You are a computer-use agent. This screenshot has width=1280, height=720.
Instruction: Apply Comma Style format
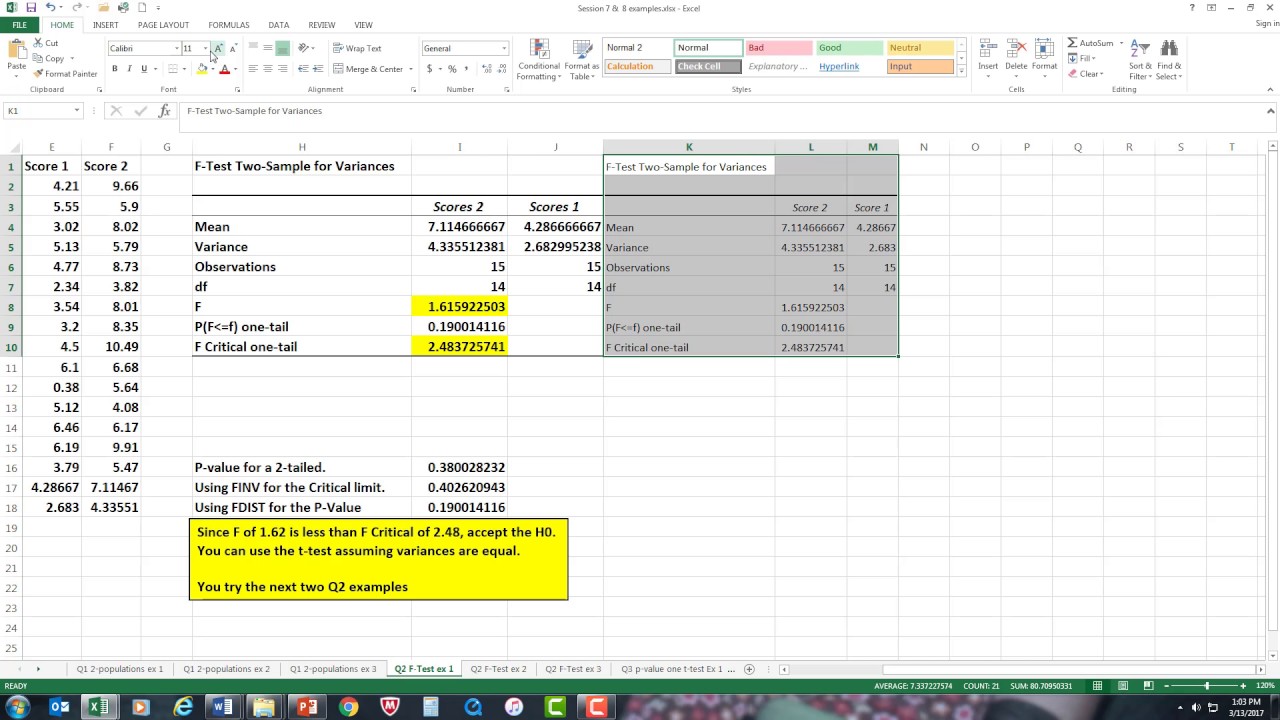coord(466,69)
